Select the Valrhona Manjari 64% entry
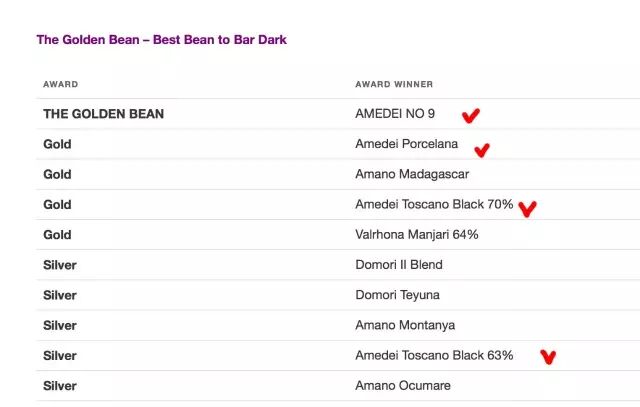640x407 pixels. [417, 235]
